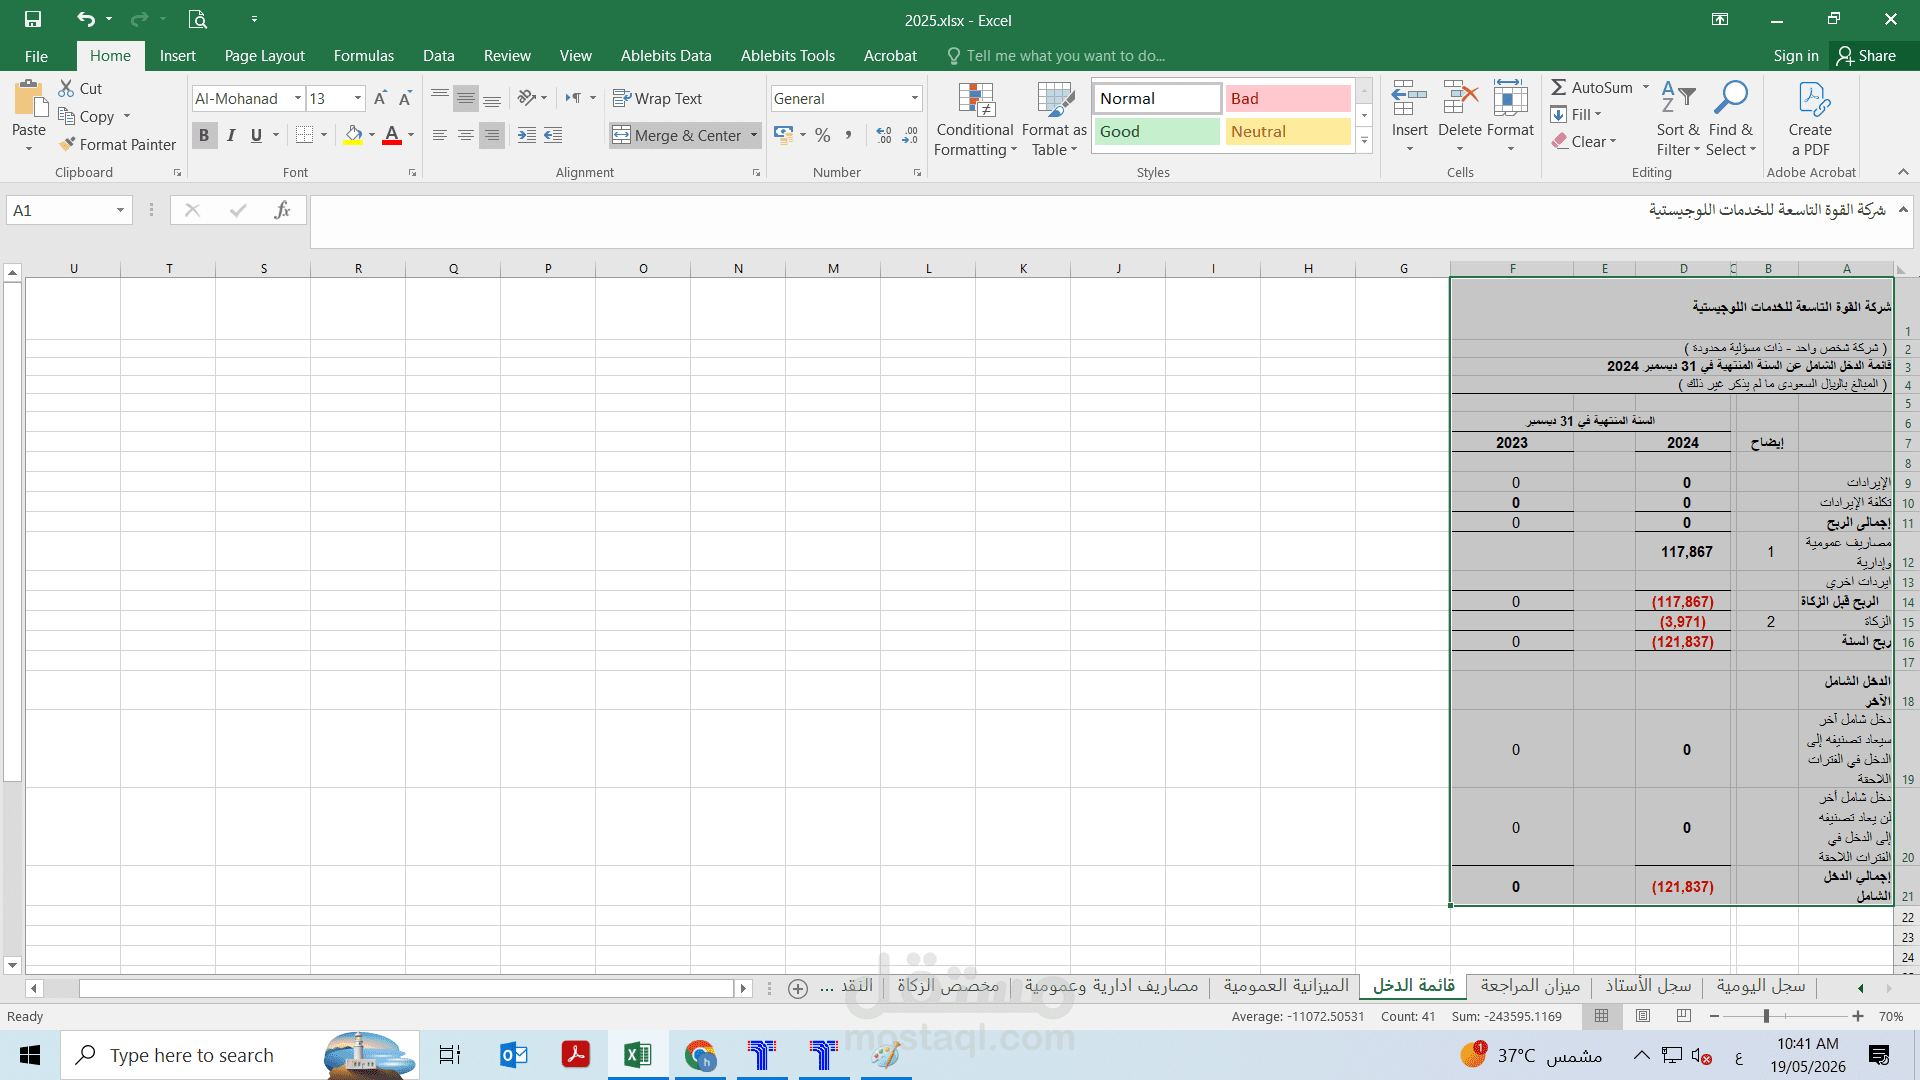Click the Share button

[1867, 56]
